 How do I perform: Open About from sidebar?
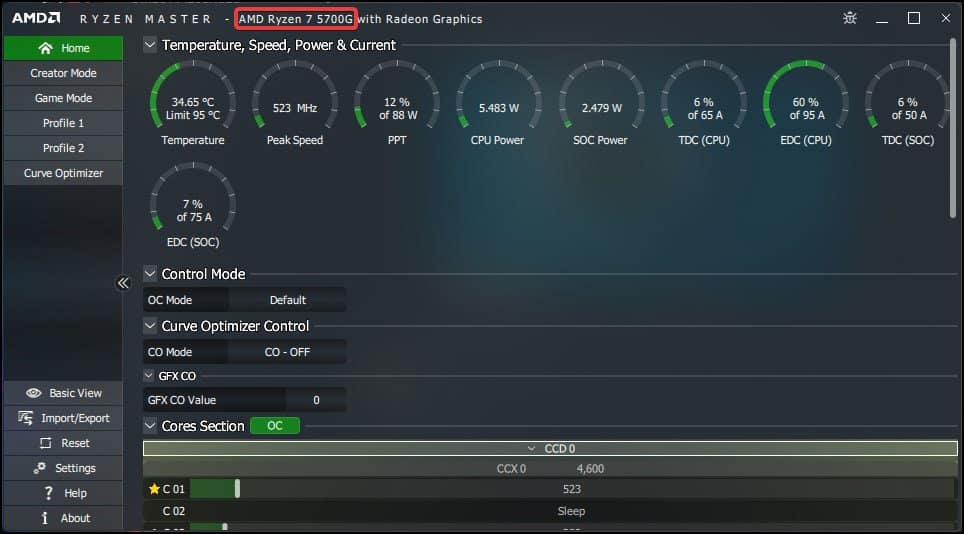pyautogui.click(x=63, y=518)
